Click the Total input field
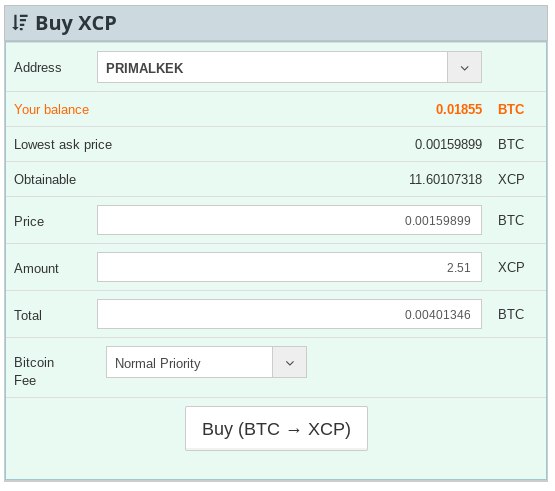The image size is (555, 491). [x=290, y=315]
